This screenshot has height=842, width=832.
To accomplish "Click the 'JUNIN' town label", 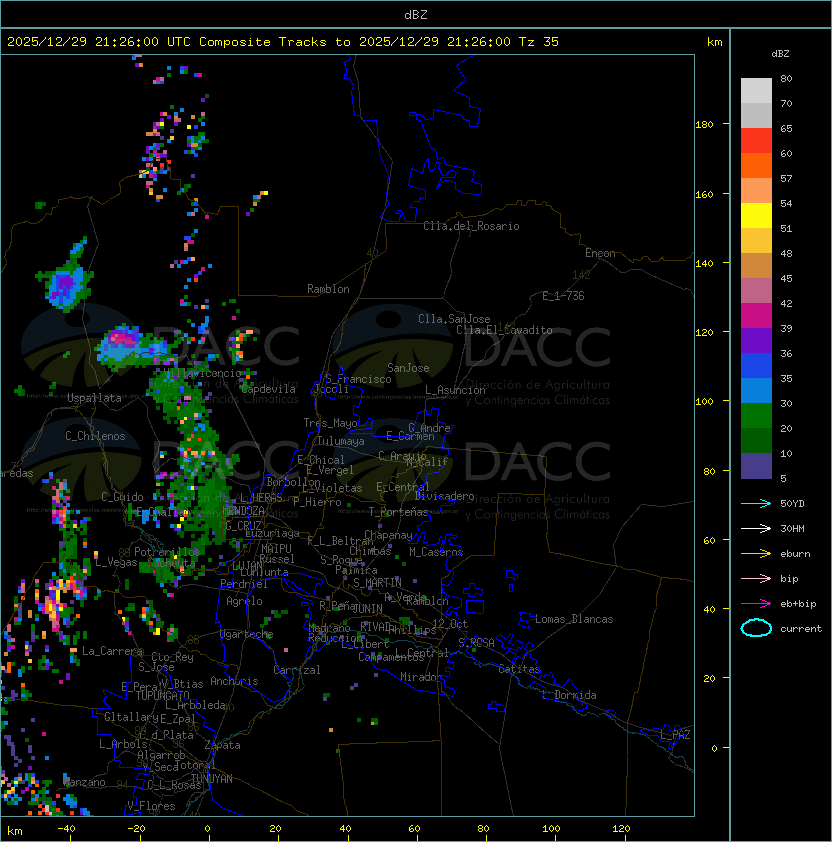I will coord(367,608).
